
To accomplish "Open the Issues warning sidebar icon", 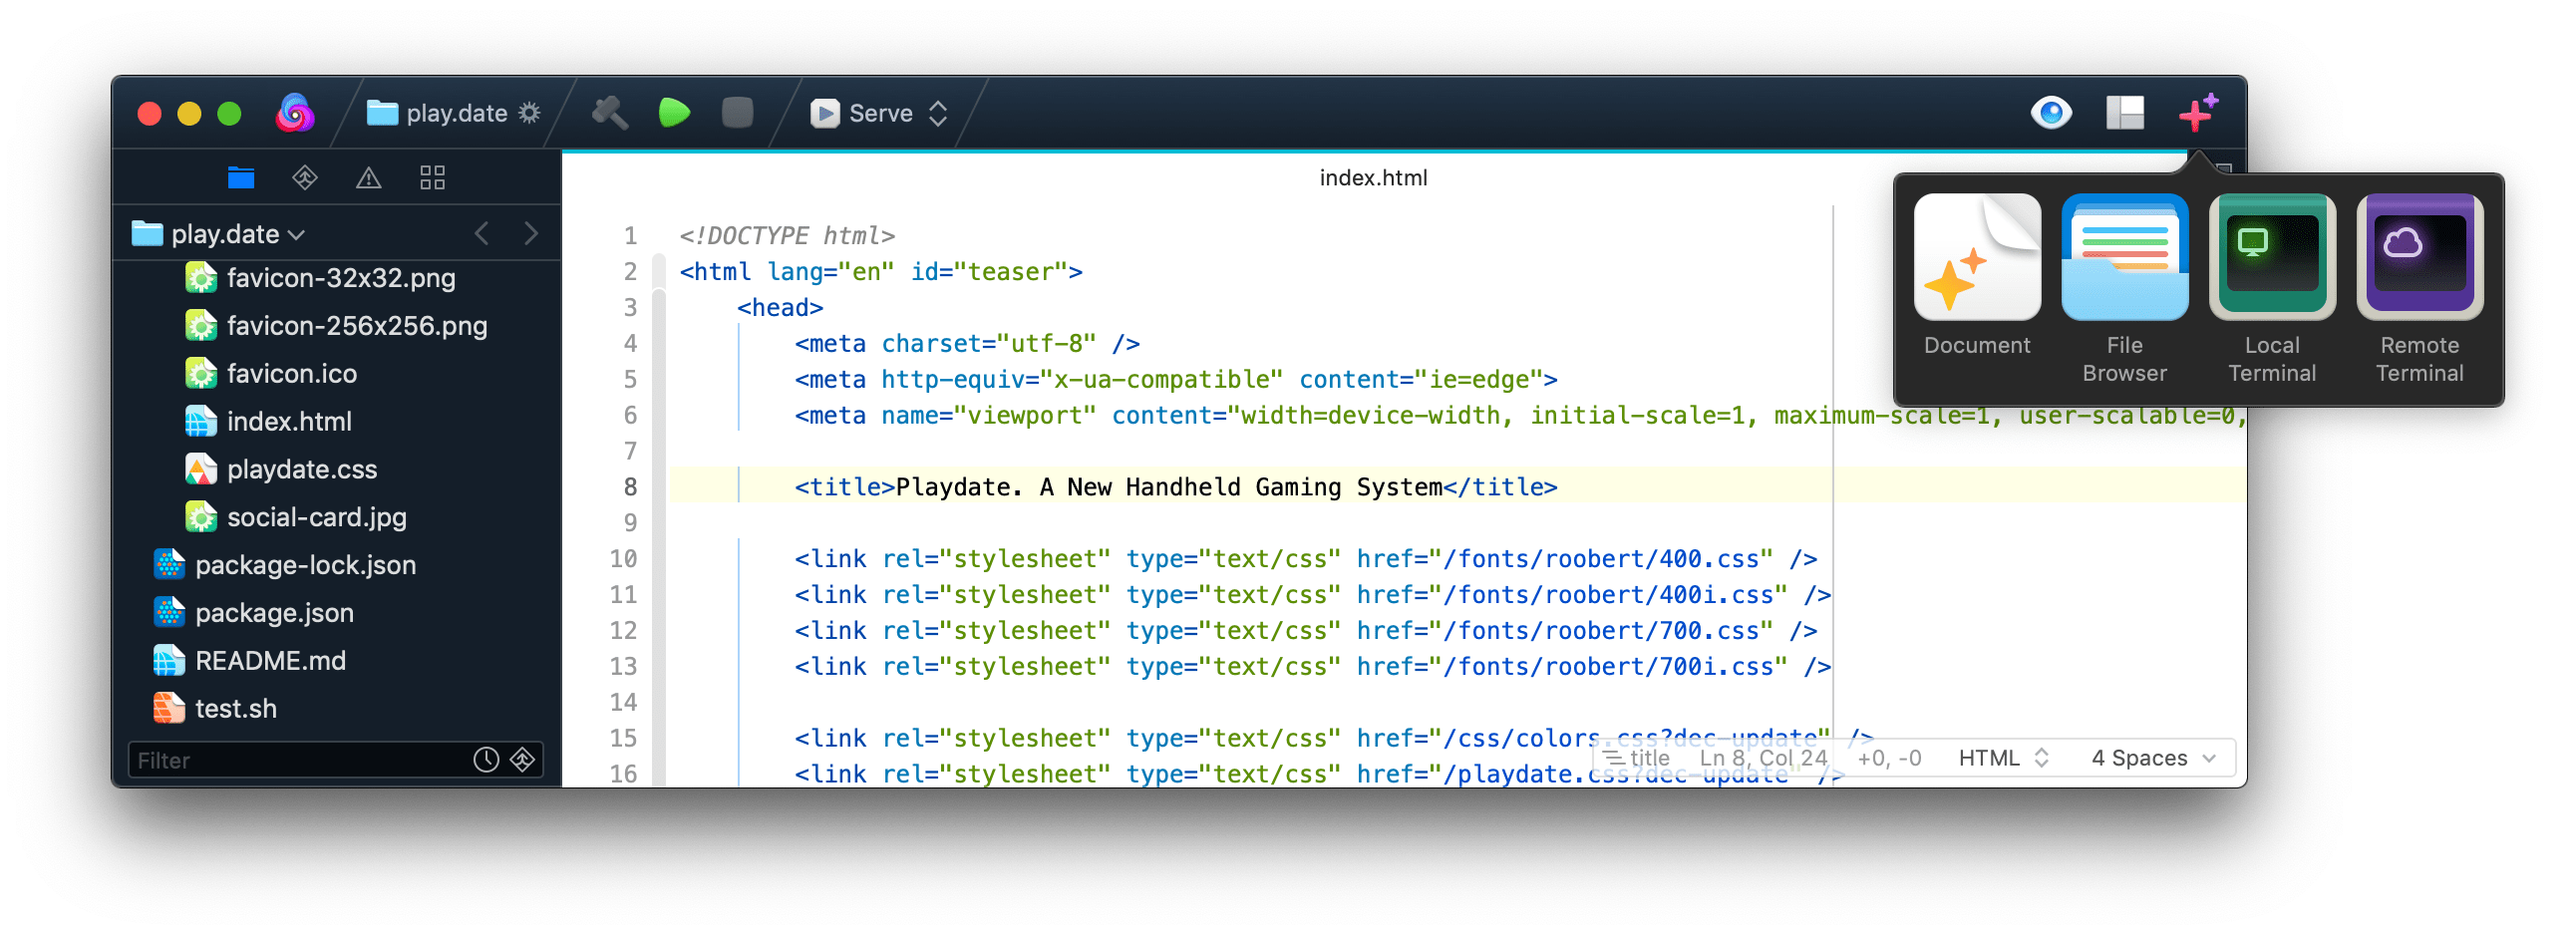I will click(369, 178).
